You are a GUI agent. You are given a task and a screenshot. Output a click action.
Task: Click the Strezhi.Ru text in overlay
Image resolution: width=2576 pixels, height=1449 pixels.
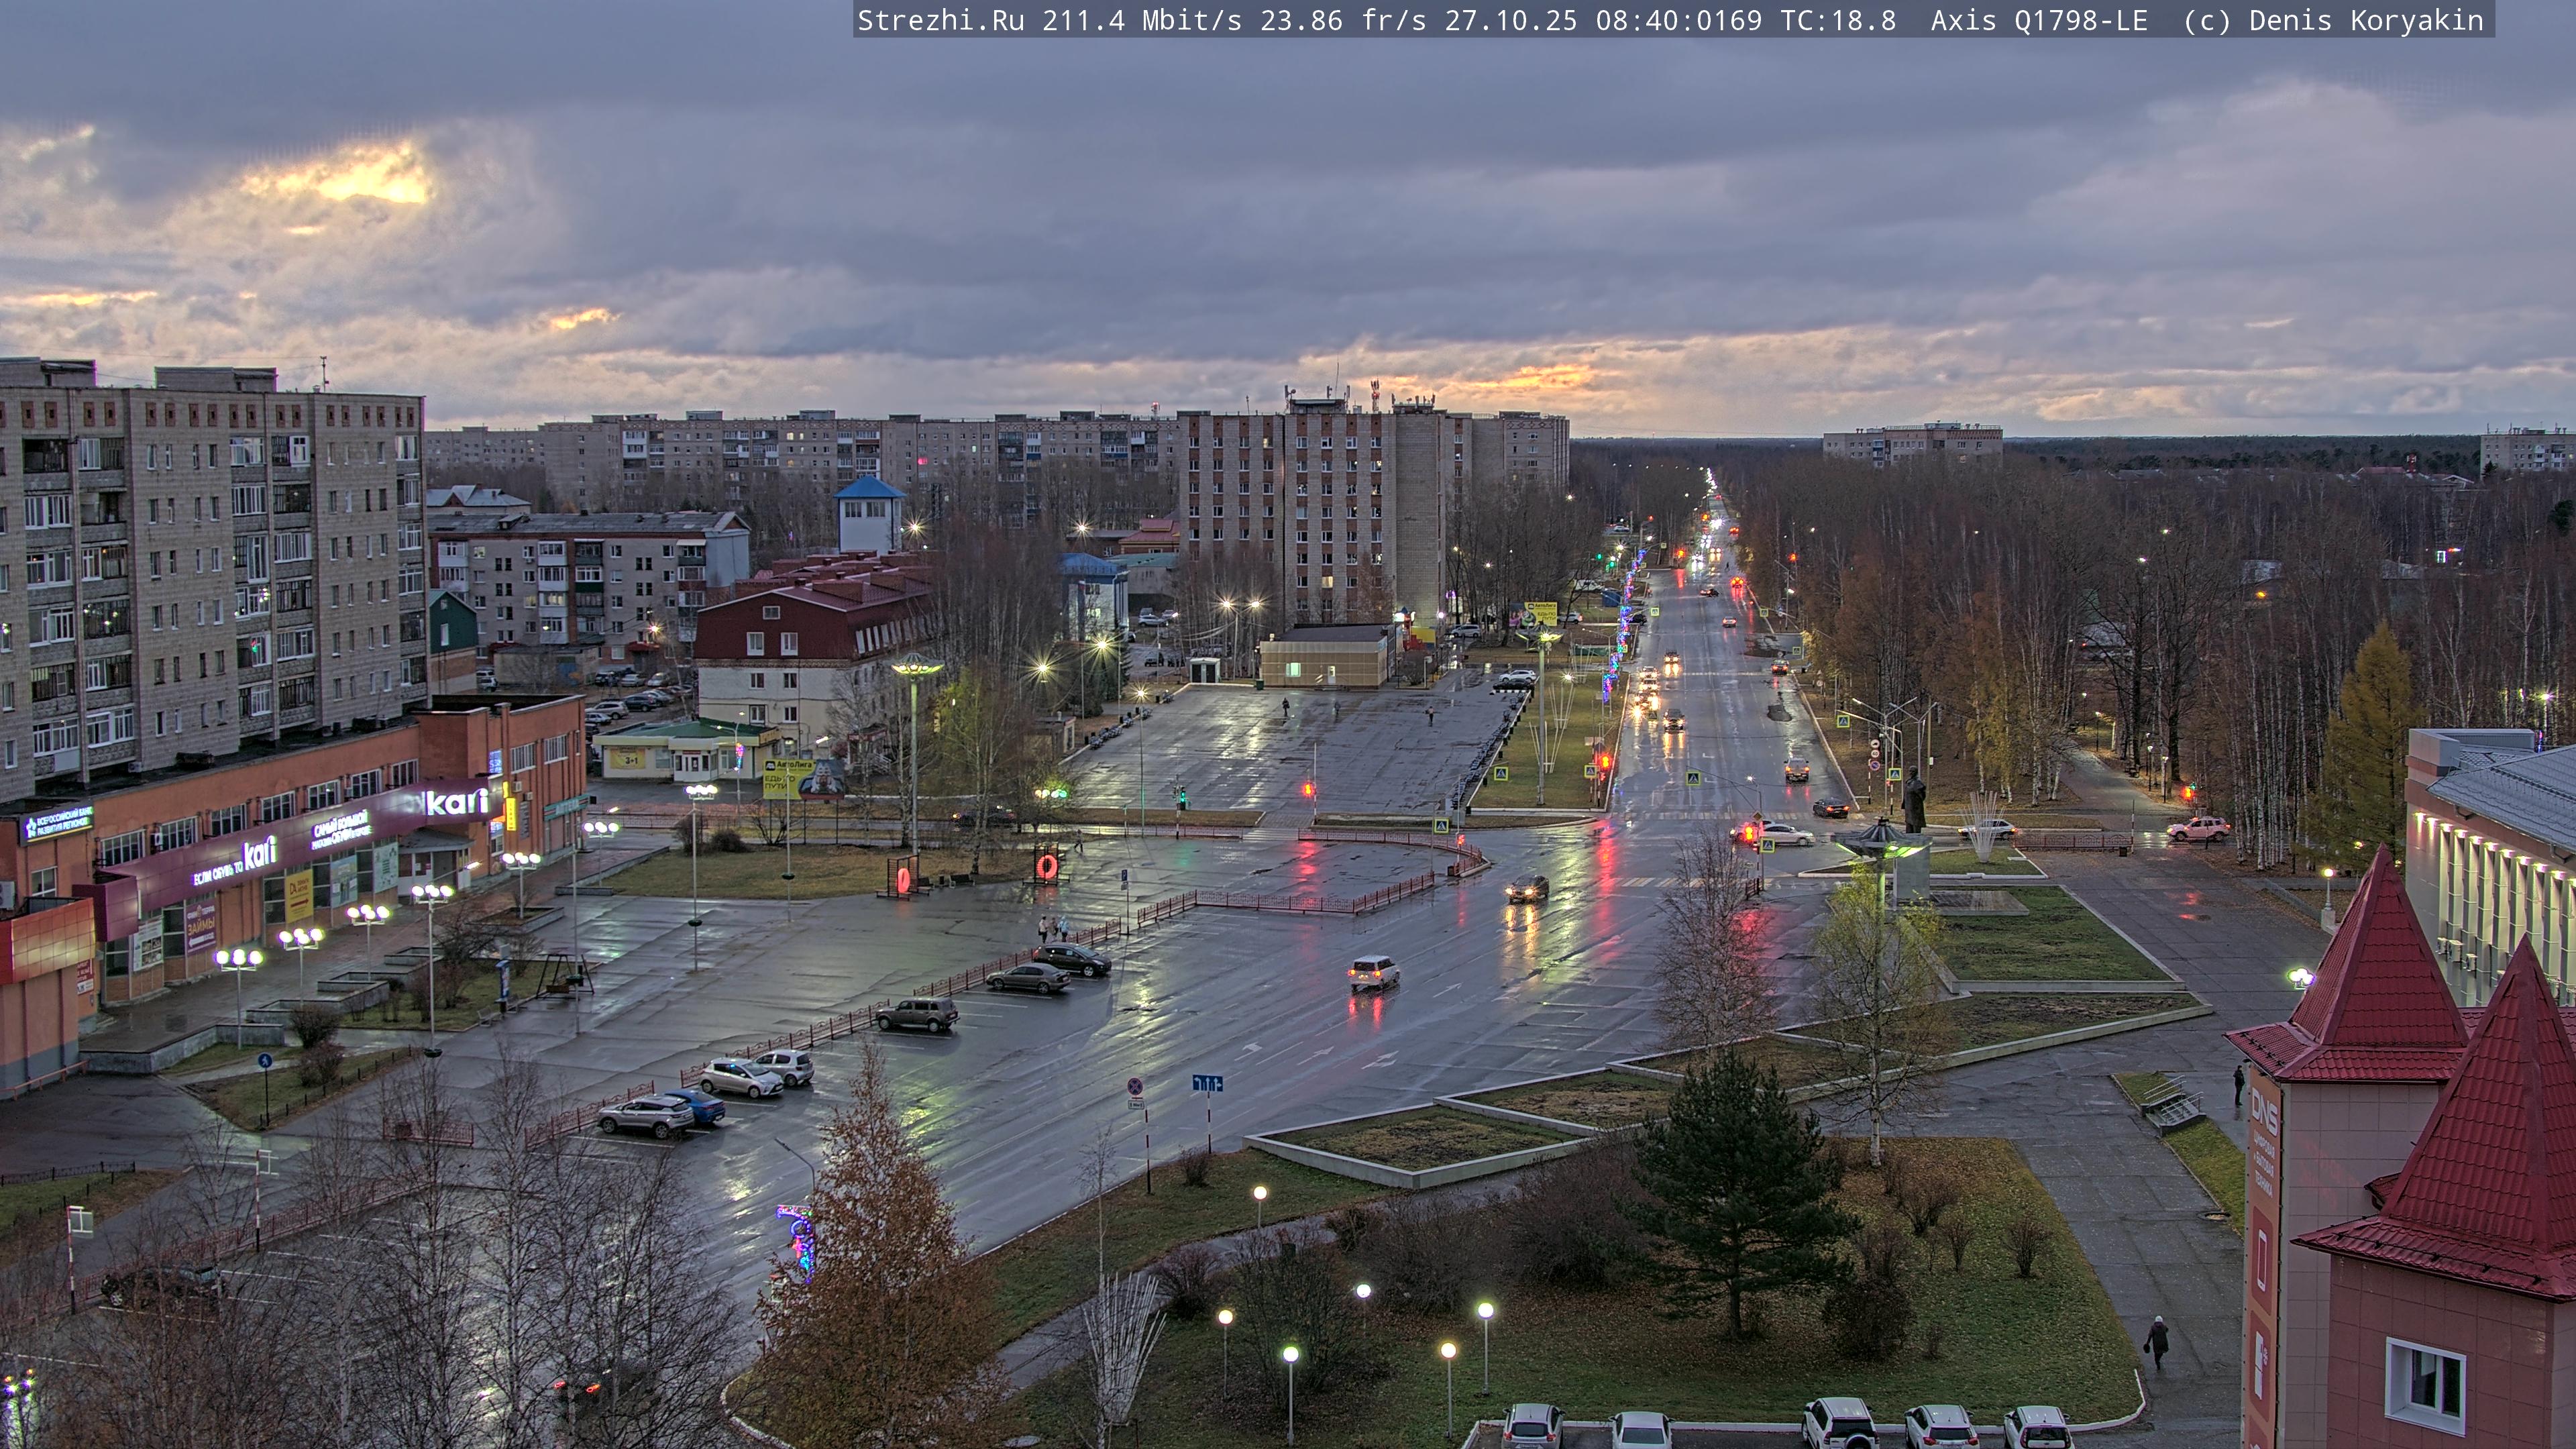(x=940, y=20)
